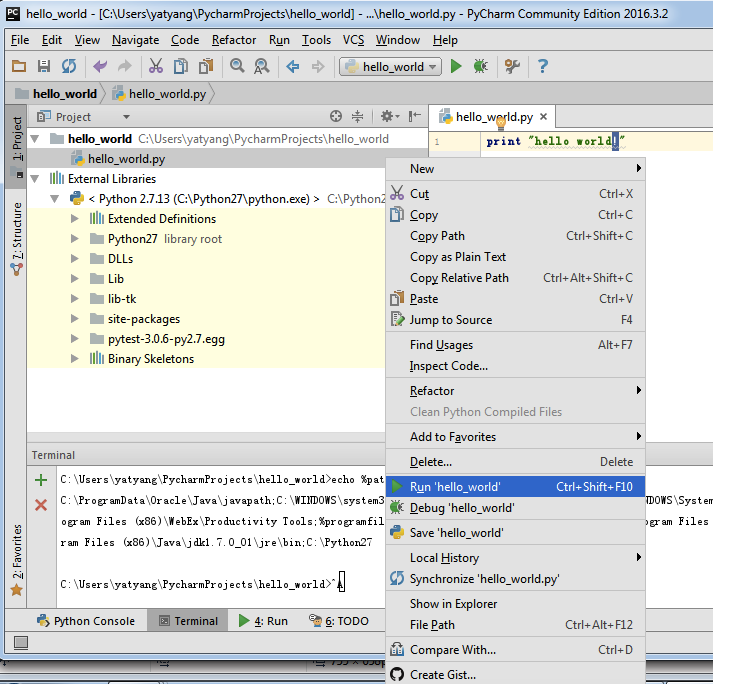Switch to Terminal tool tab
Viewport: 755px width, 684px height.
point(189,621)
